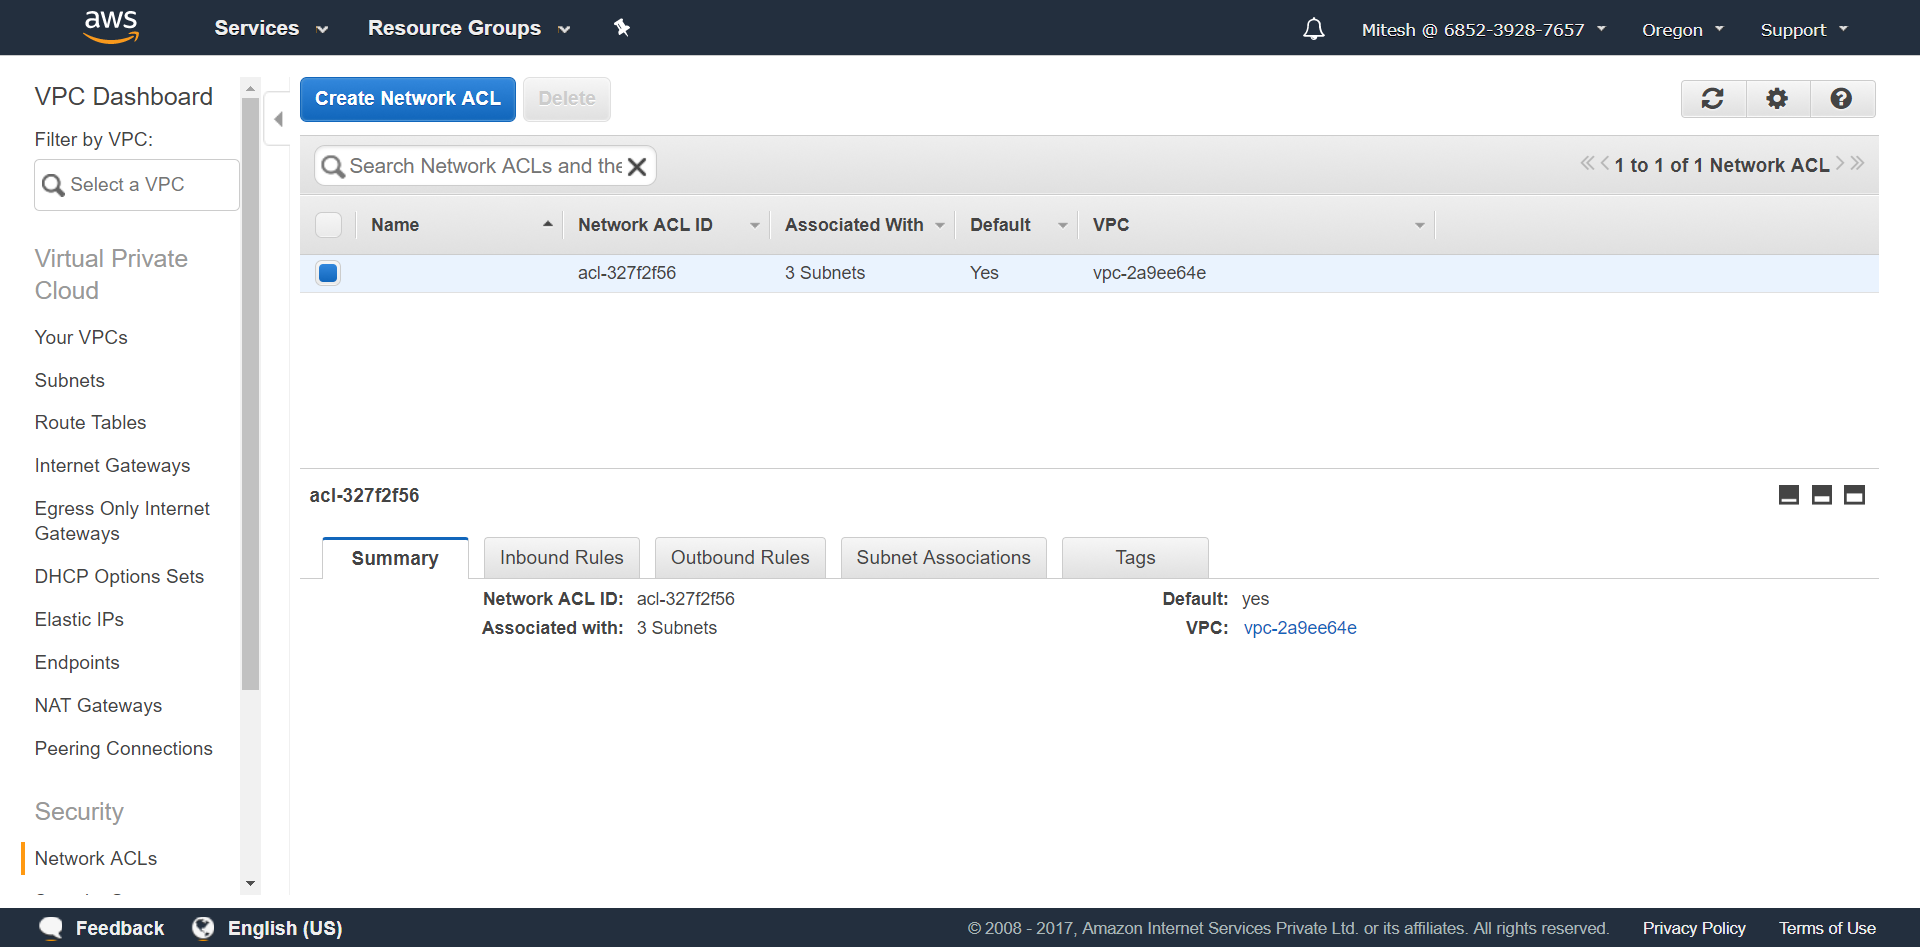Screen dimensions: 1920x947
Task: Go to first page of results
Action: 1587,163
